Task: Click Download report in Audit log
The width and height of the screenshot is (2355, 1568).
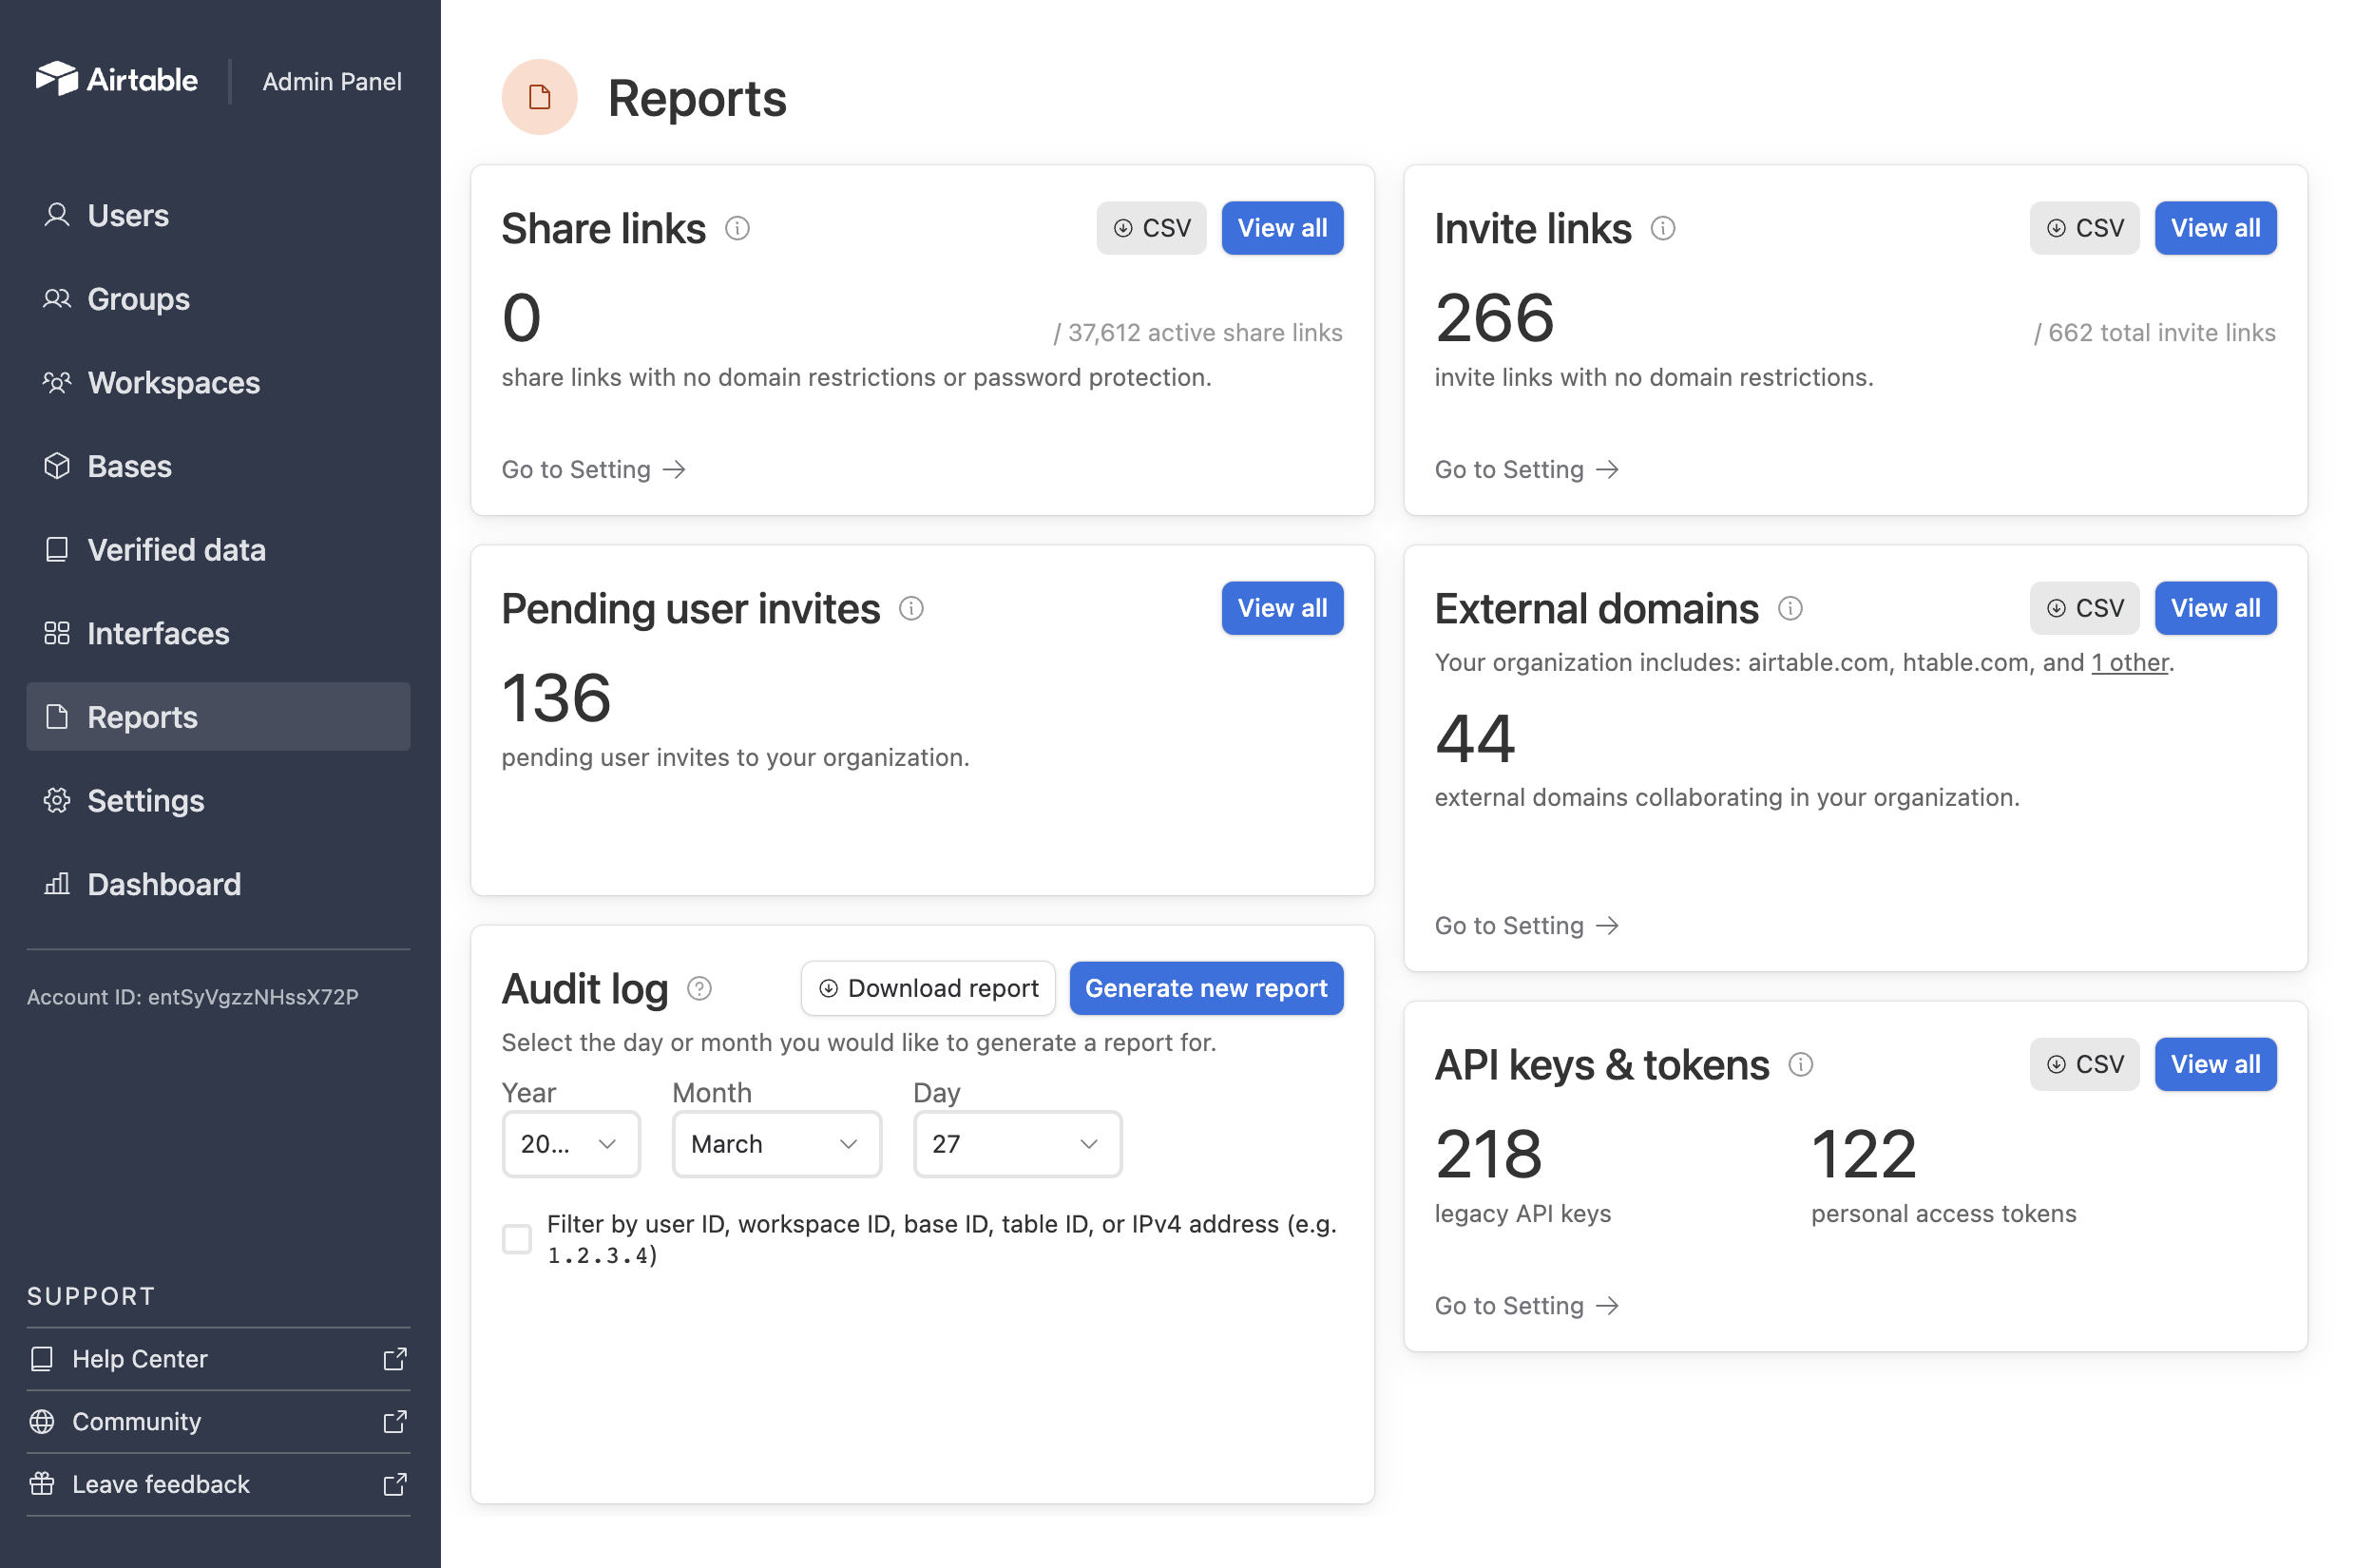Action: [928, 988]
